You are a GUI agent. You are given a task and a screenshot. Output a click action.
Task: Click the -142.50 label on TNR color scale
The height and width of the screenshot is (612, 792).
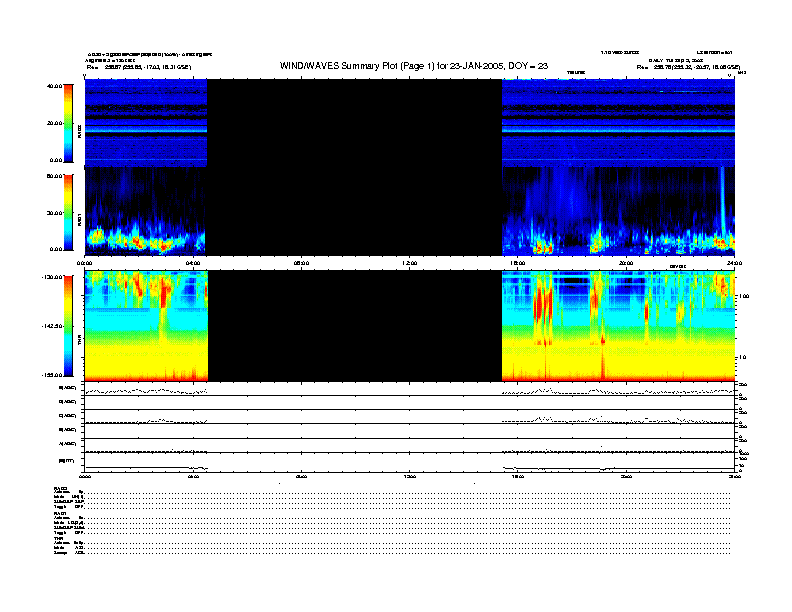[x=53, y=326]
